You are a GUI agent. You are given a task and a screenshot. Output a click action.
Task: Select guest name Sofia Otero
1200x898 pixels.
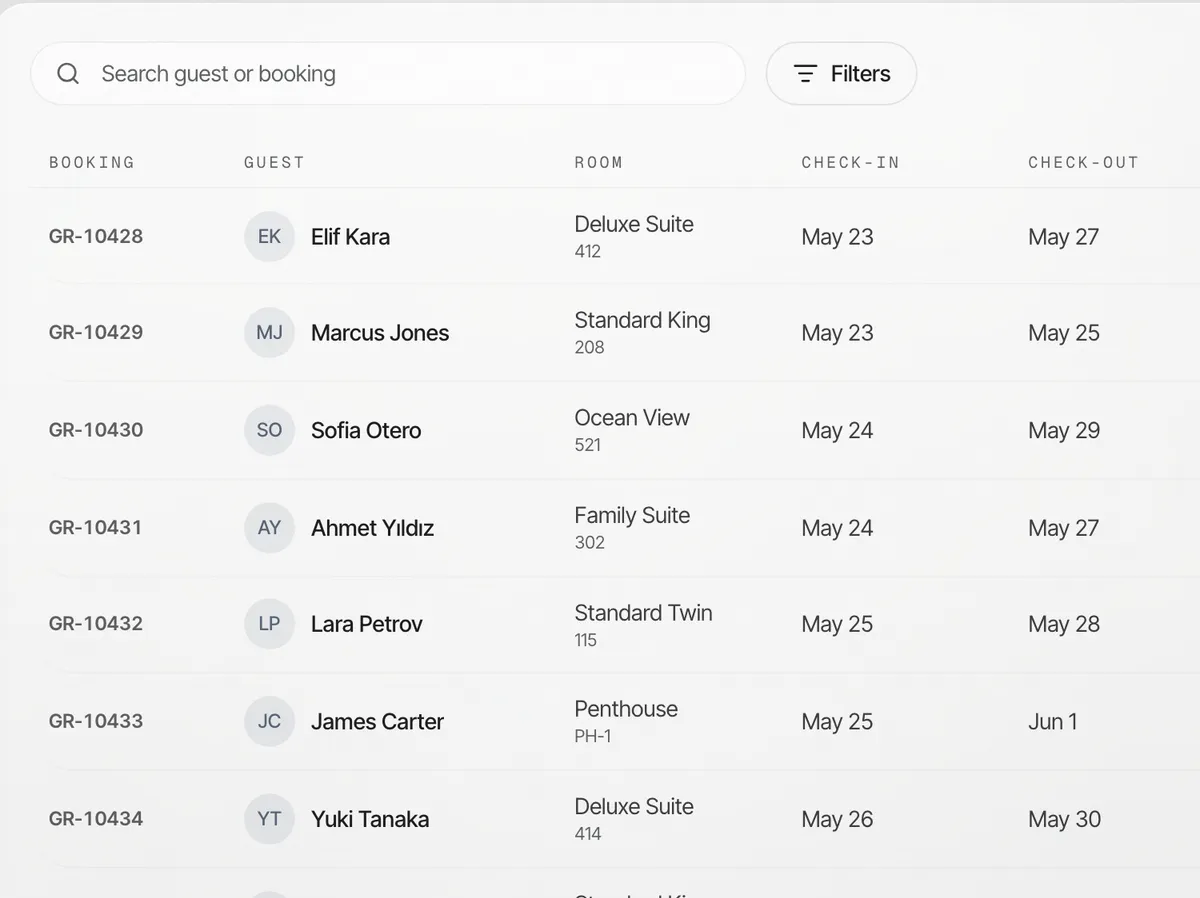(x=366, y=430)
